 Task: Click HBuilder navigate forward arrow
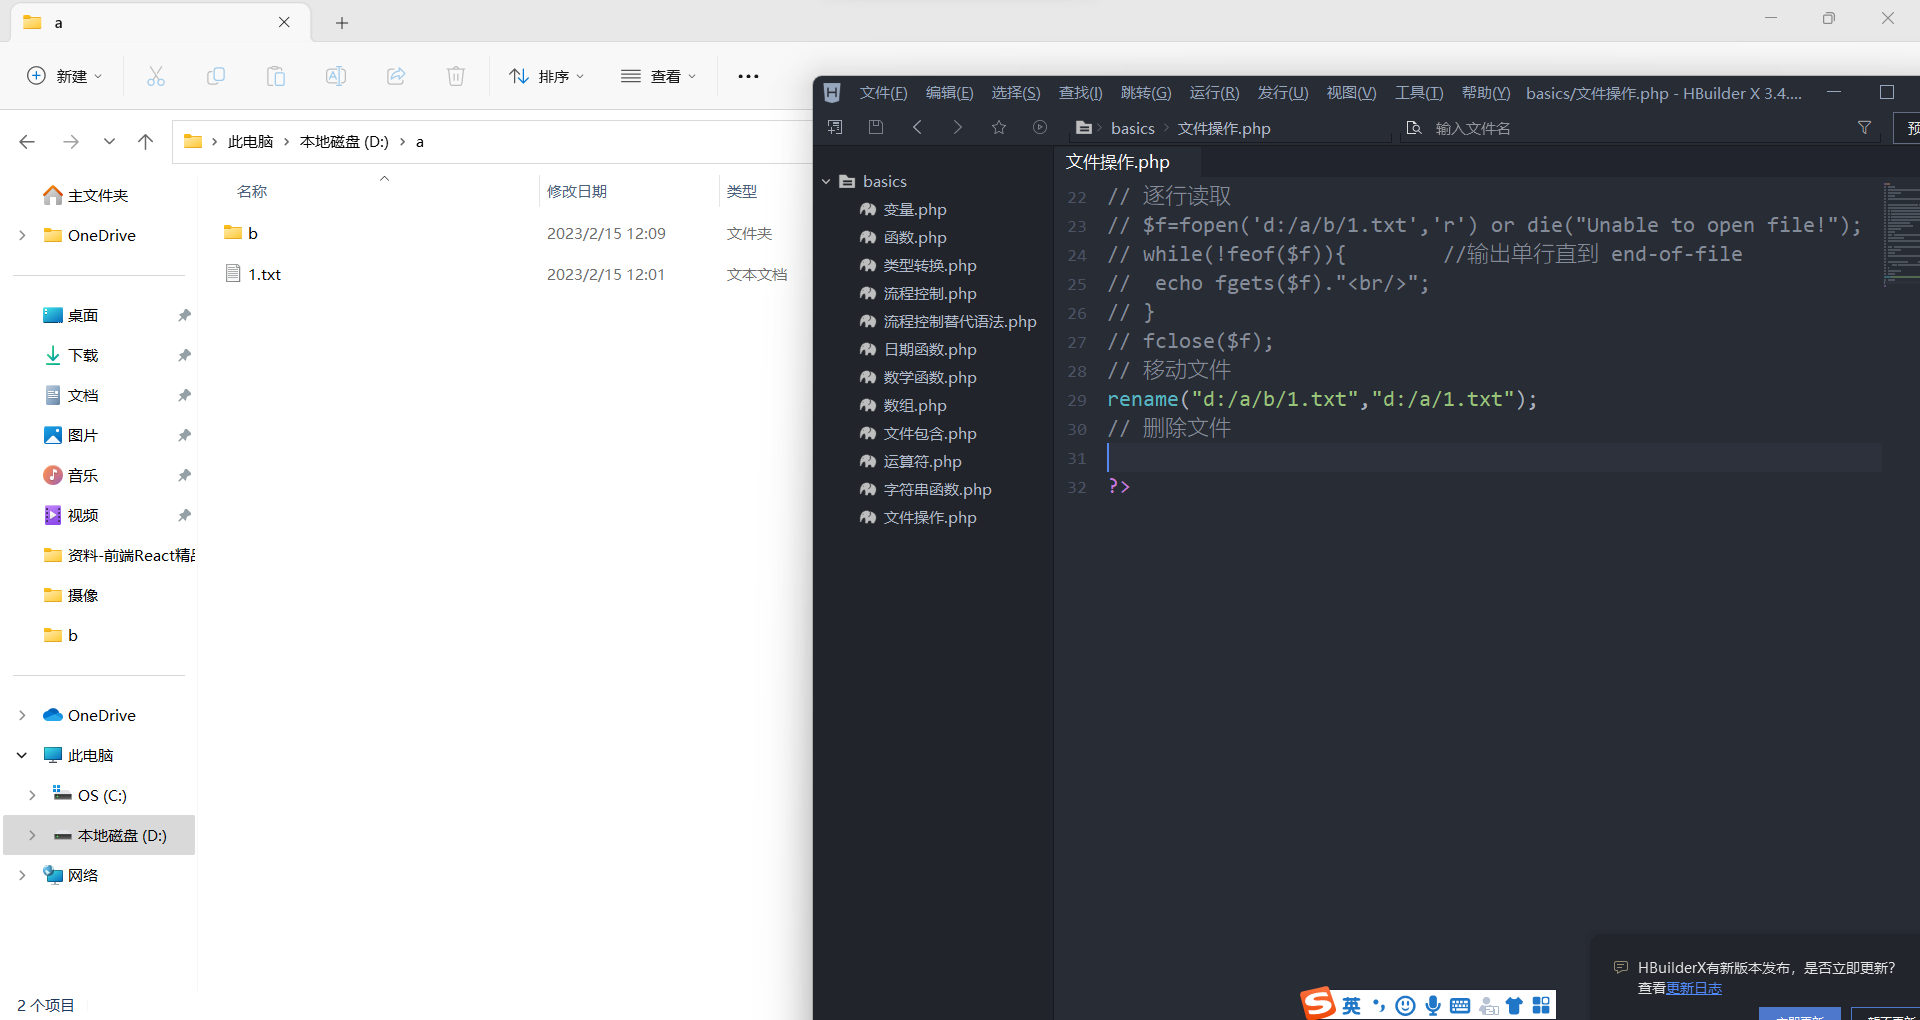click(957, 127)
